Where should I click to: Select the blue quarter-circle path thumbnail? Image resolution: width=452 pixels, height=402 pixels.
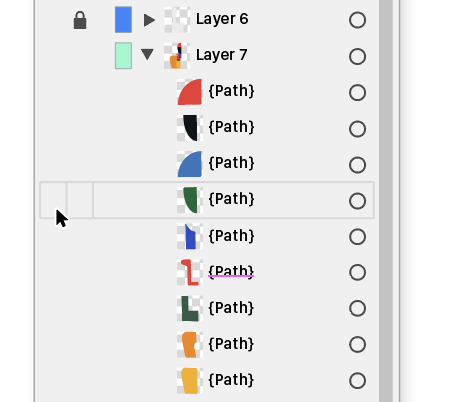[190, 164]
